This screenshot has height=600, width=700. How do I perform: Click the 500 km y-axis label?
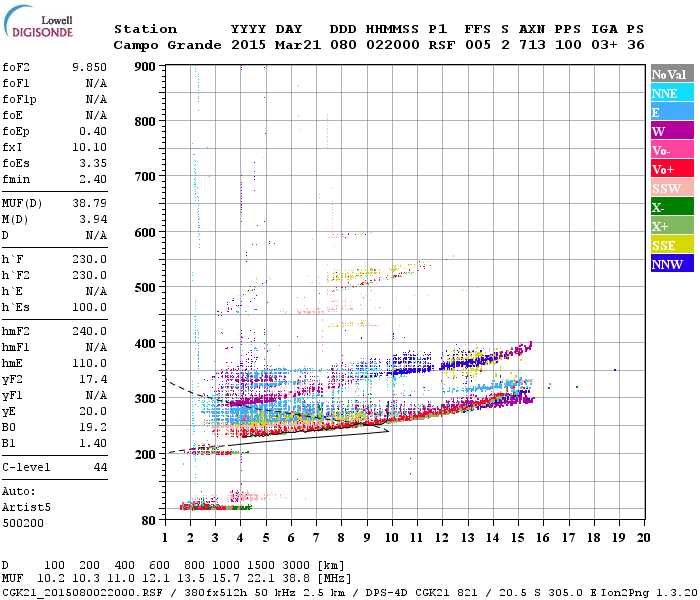click(145, 288)
